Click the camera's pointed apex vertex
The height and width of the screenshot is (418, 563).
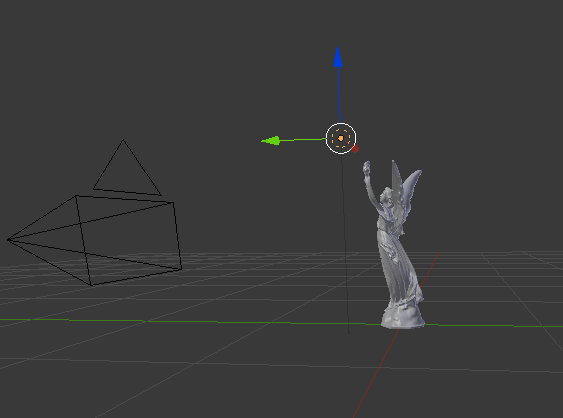tap(8, 240)
